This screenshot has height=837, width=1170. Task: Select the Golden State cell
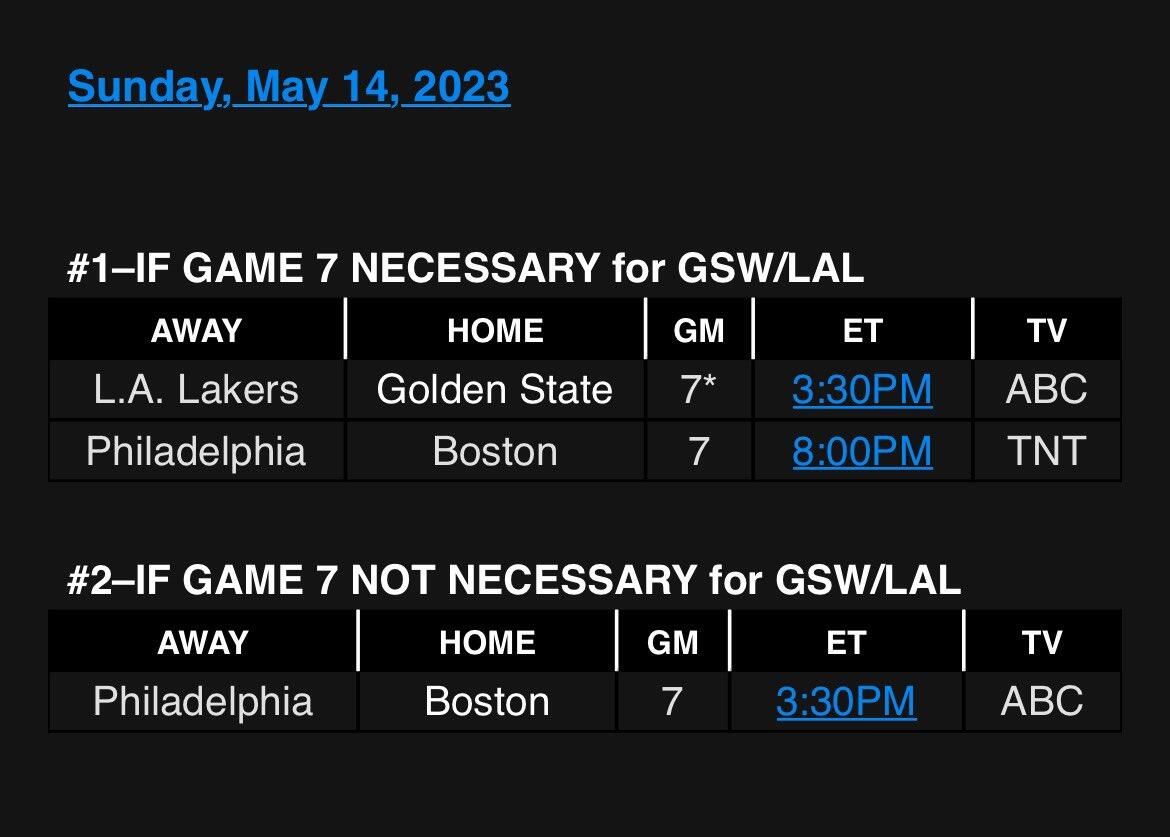(x=494, y=390)
